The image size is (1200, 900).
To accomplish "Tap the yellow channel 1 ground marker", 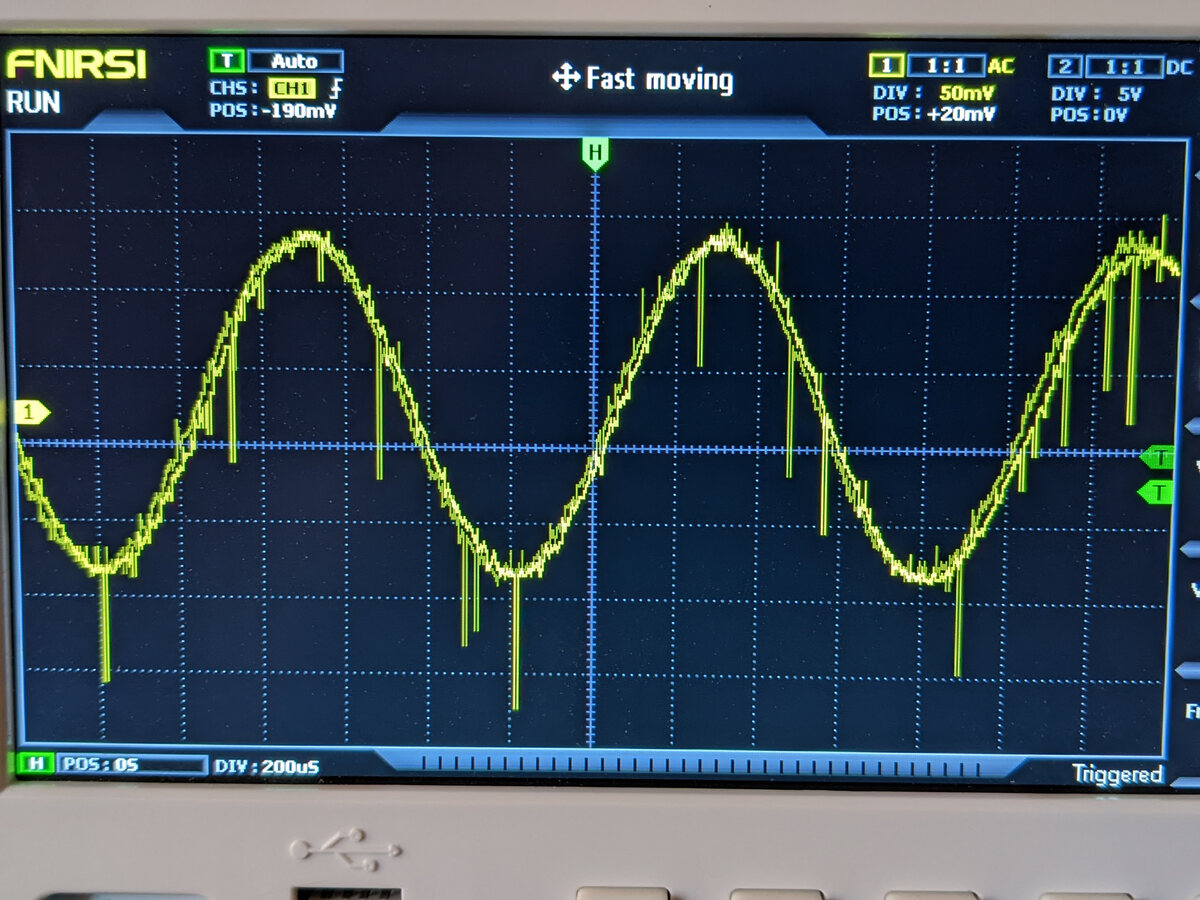I will tap(32, 412).
